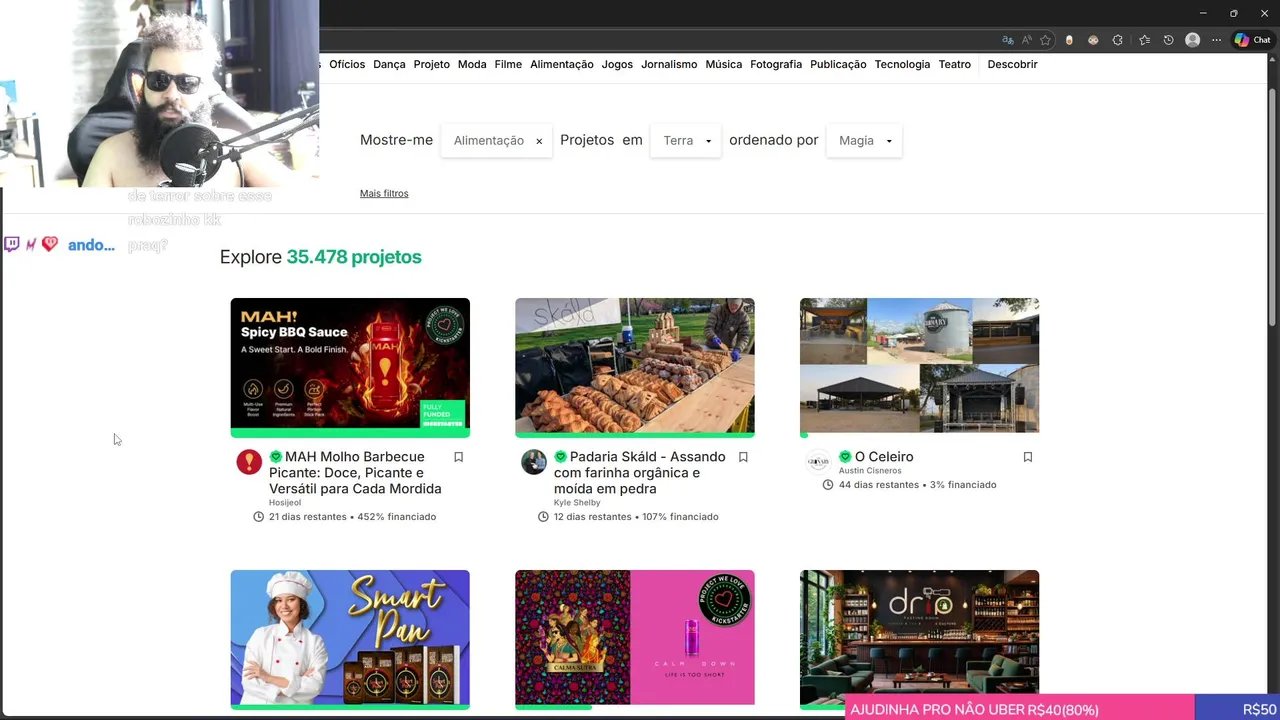
Task: Bookmark the Padaria Skáld project
Action: (743, 457)
